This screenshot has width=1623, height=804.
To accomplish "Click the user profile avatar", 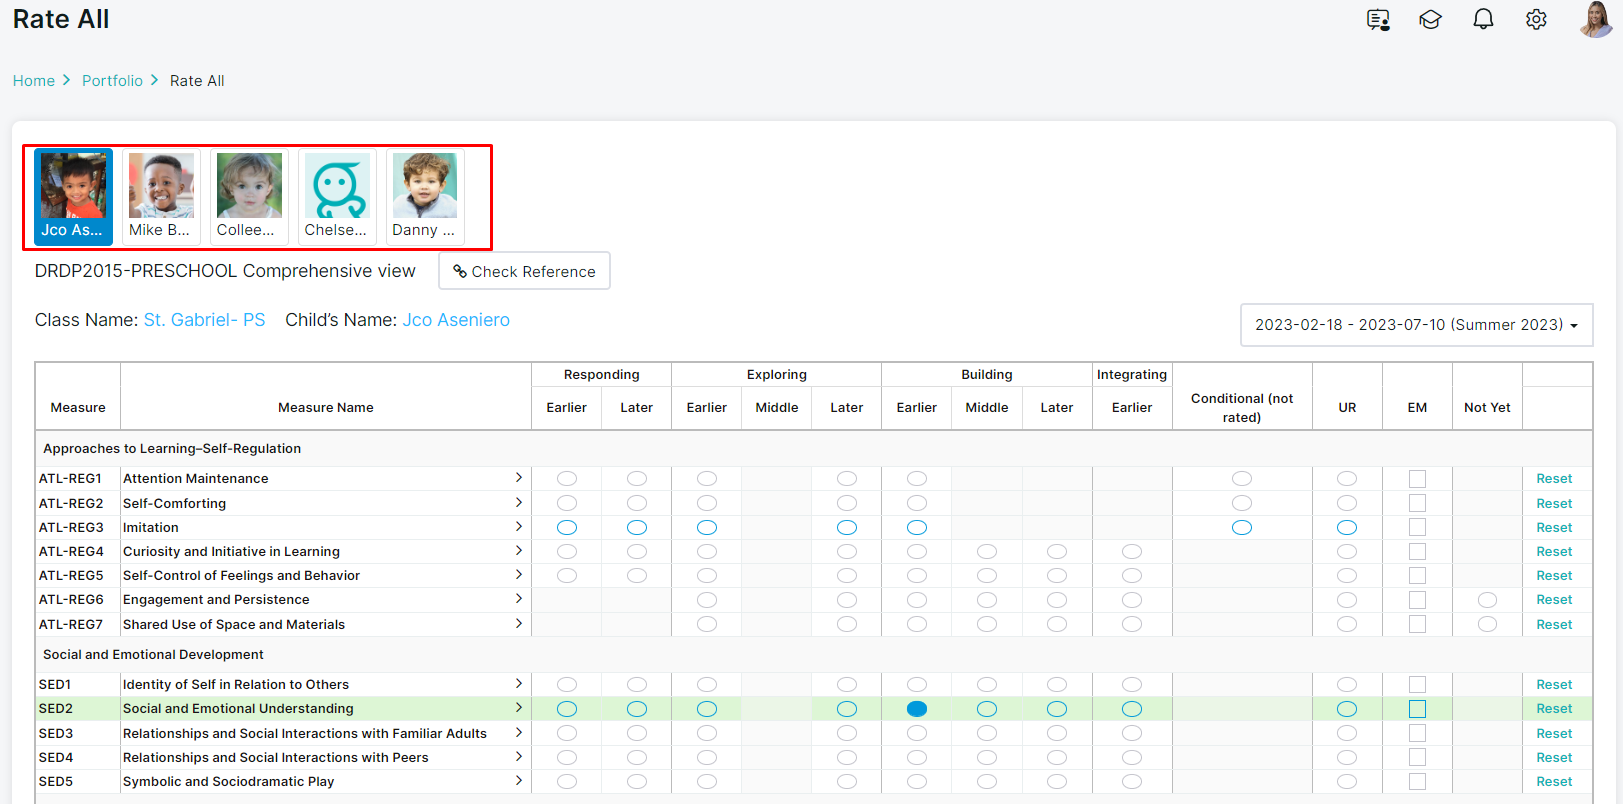I will 1594,19.
